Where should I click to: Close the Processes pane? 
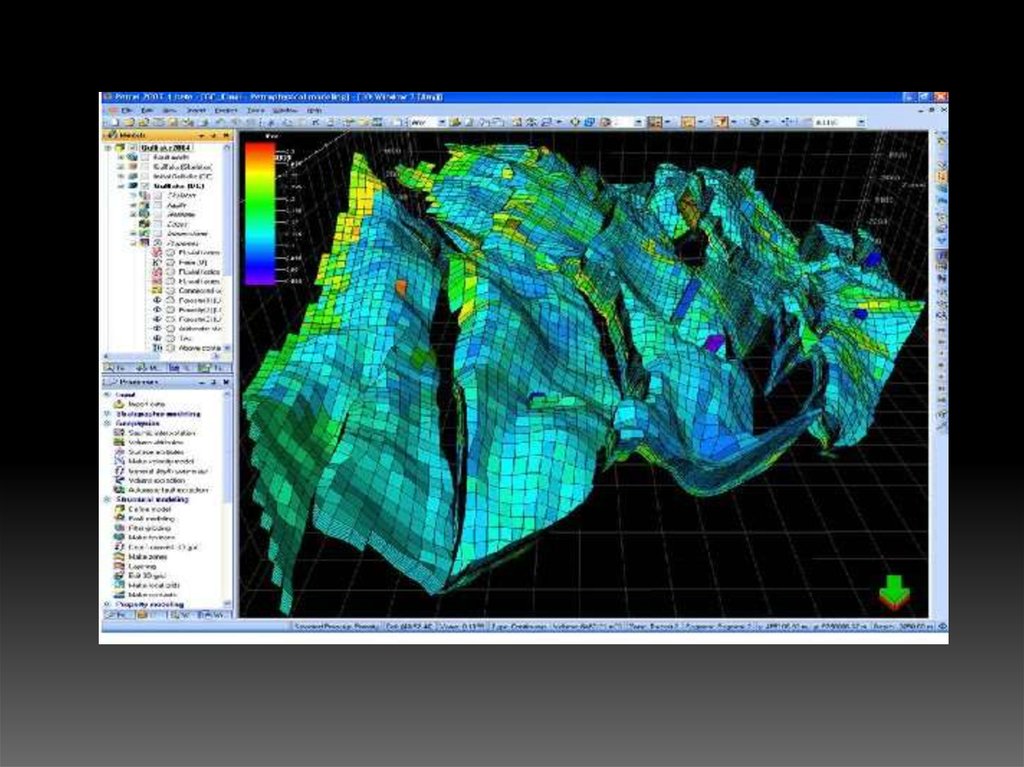(x=227, y=382)
